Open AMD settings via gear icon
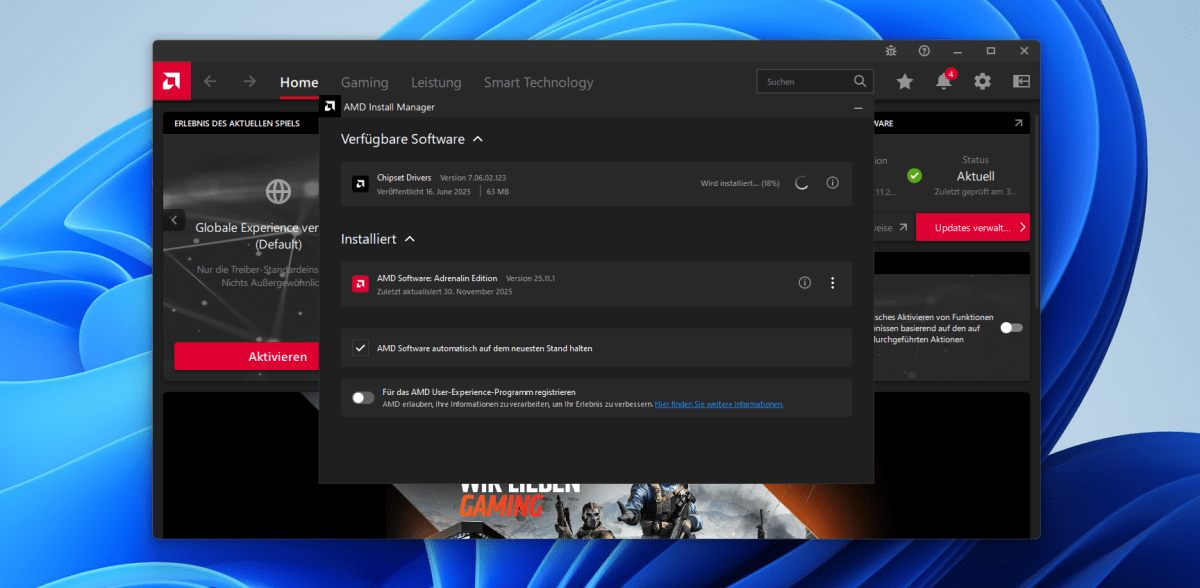 [x=982, y=81]
